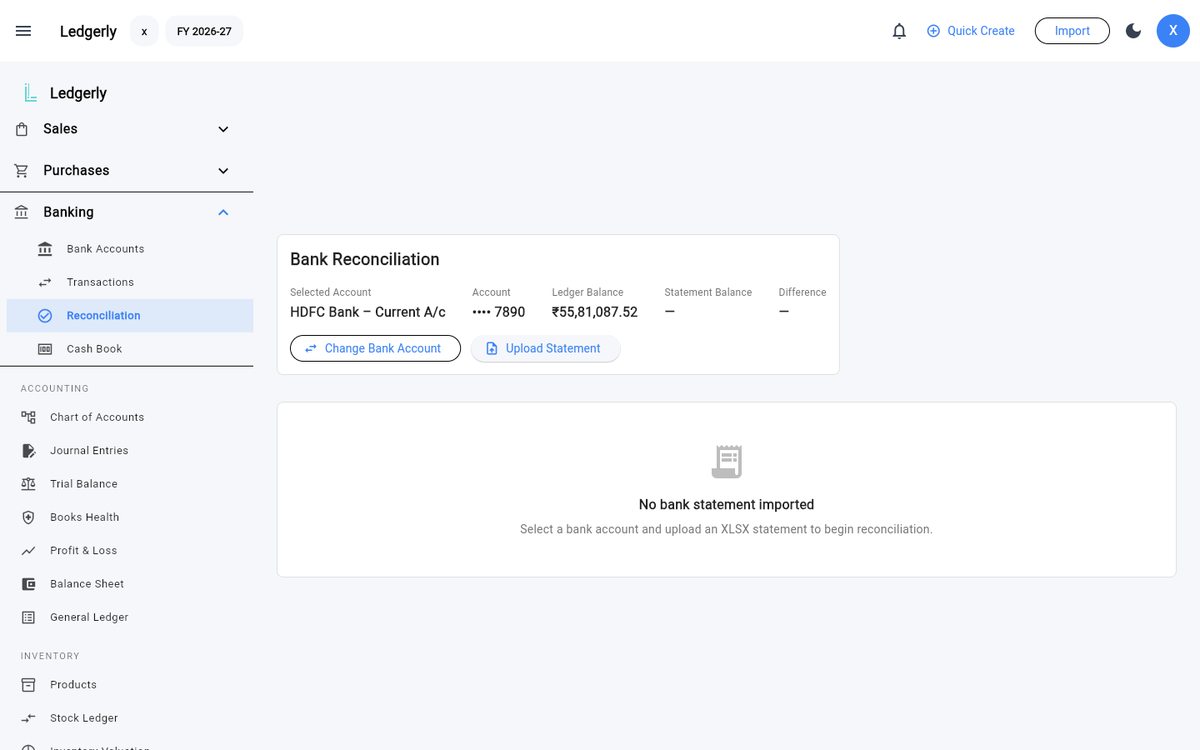Go to Journal Entries

(127, 451)
